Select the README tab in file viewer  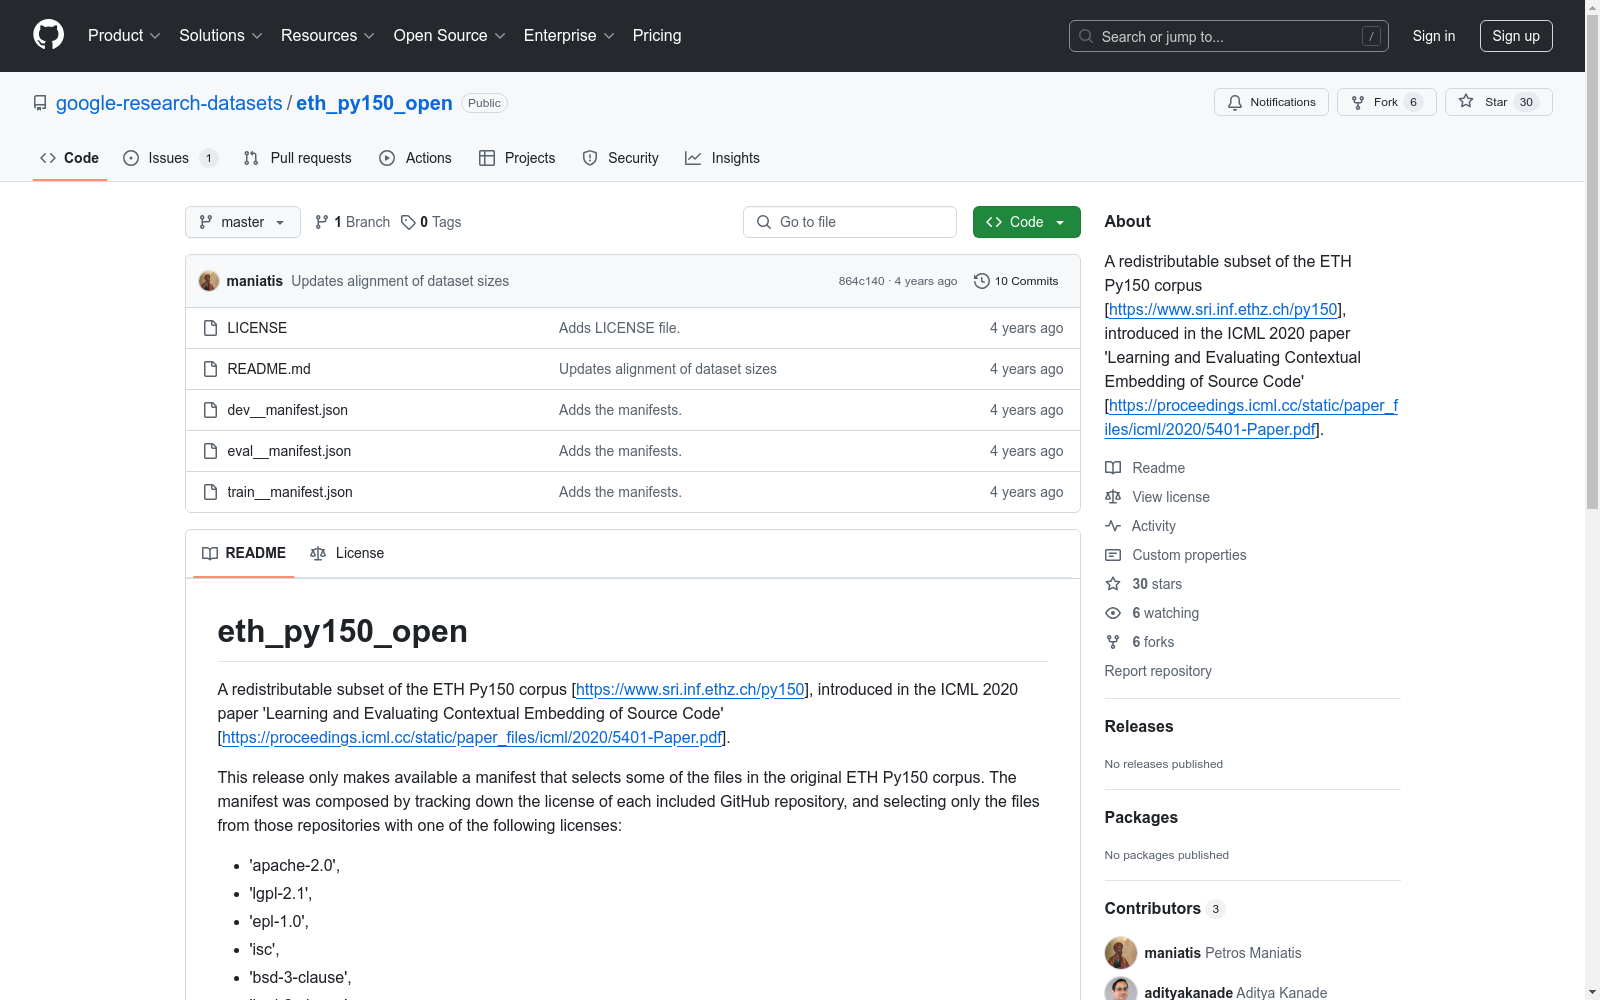tap(244, 553)
